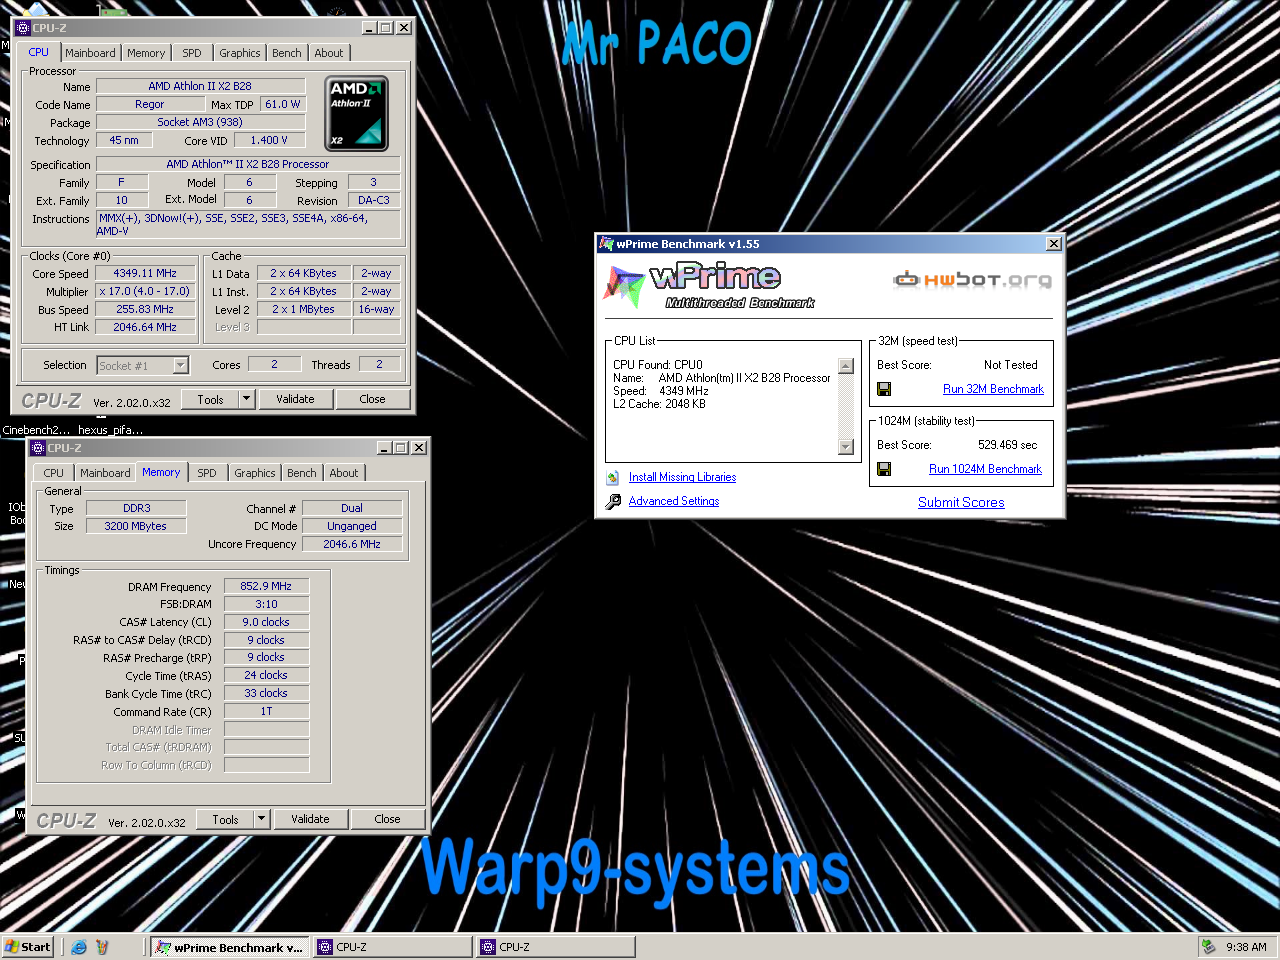Click CPU List scrollbar down arrow
Image resolution: width=1280 pixels, height=960 pixels.
(846, 447)
